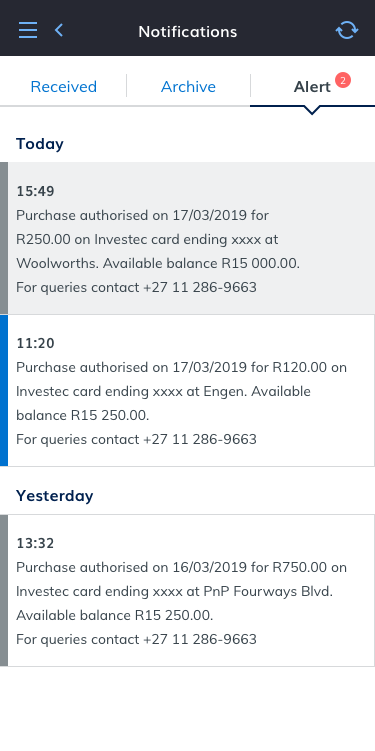Go back using the chevron arrow

tap(58, 30)
